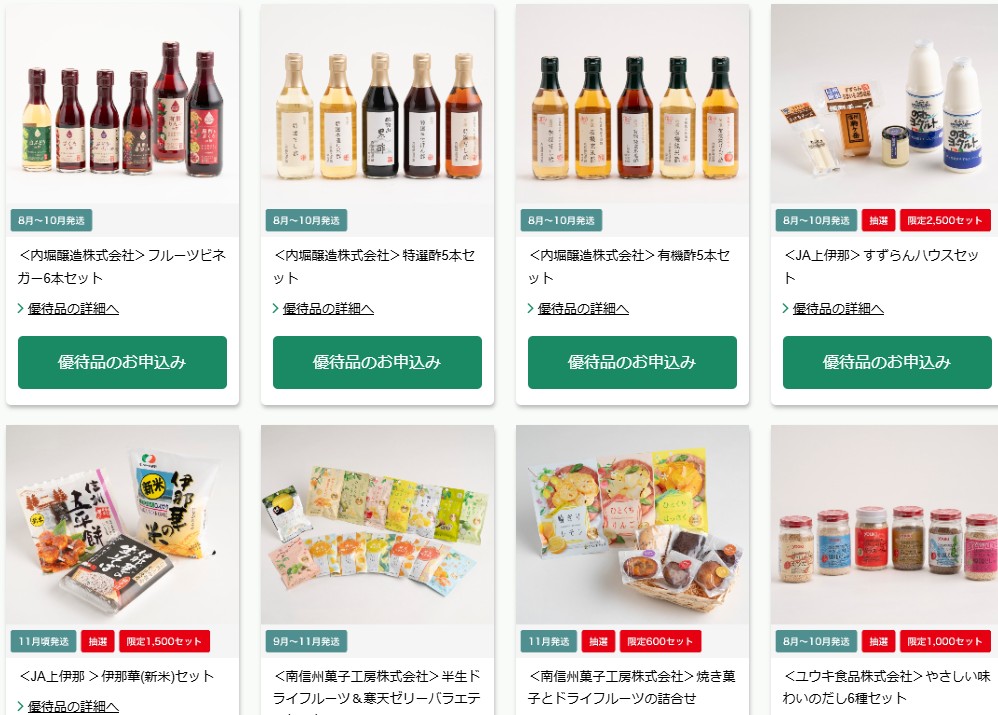
Task: Click the six dashi jars photo
Action: pyautogui.click(x=884, y=525)
